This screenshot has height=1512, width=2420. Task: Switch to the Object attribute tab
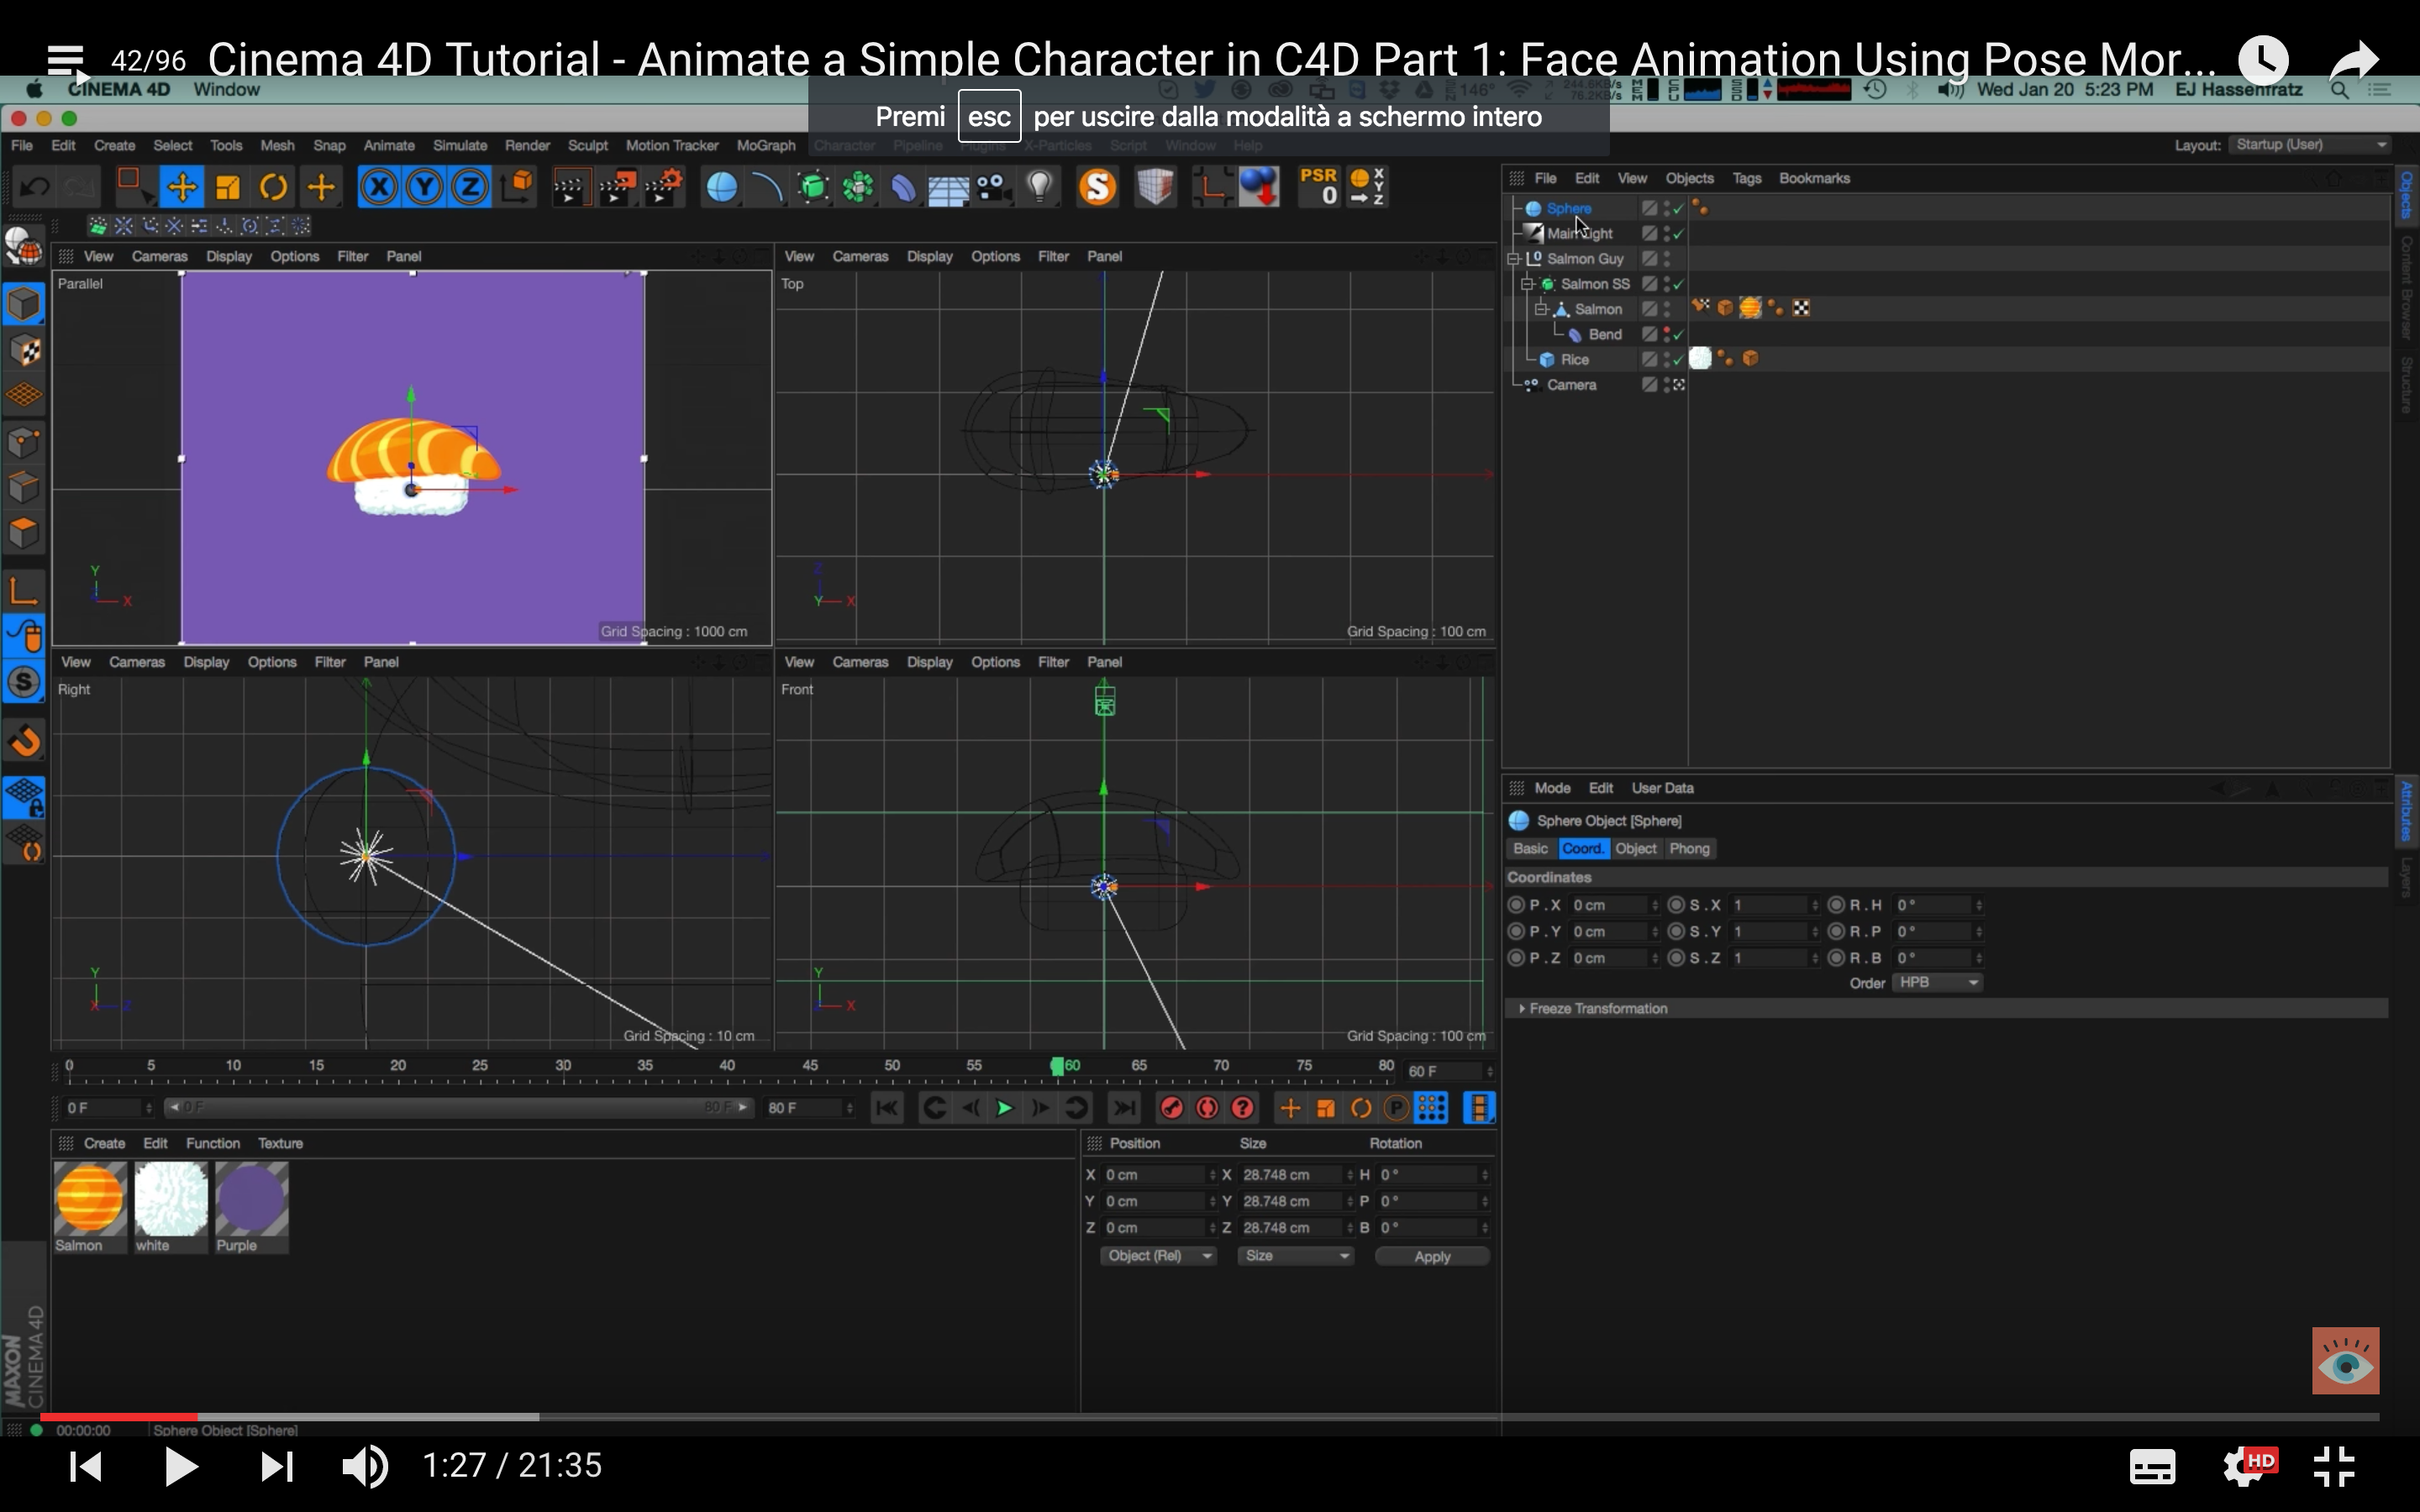pyautogui.click(x=1635, y=849)
